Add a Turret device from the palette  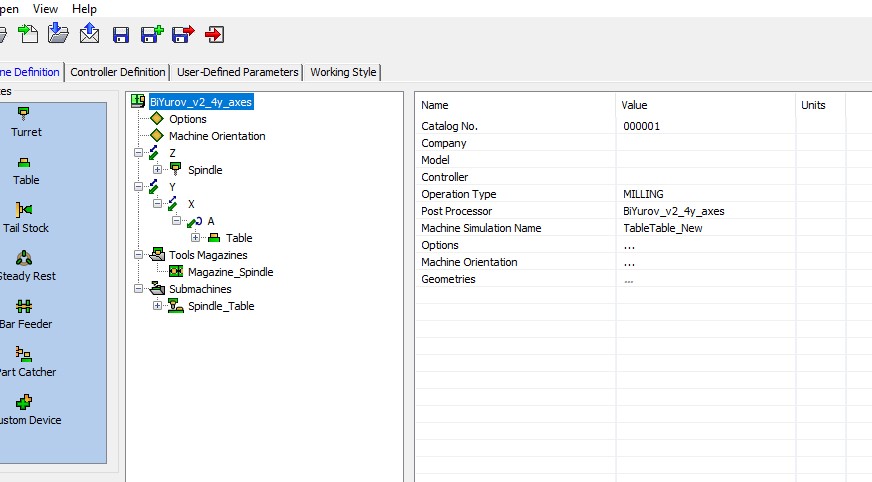[25, 120]
